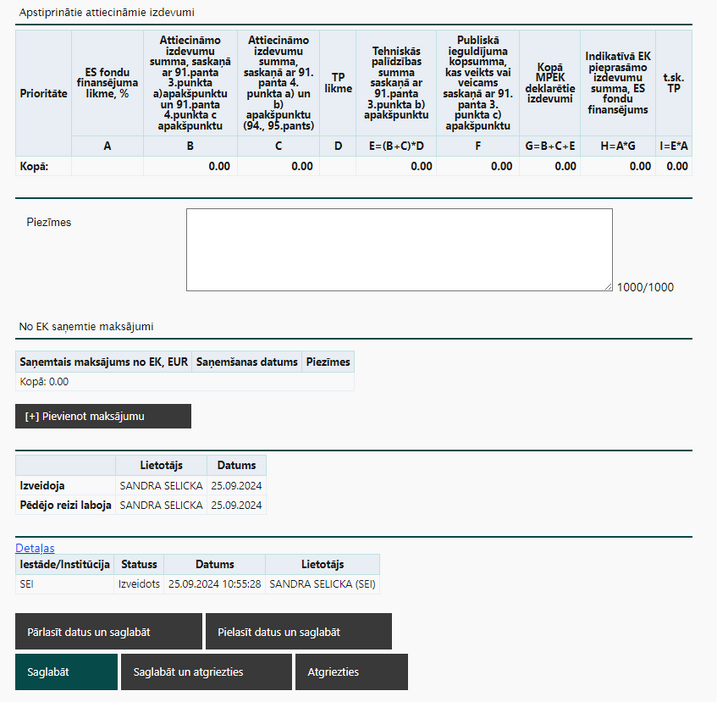Click the Lietotājs header in audit table

(161, 465)
